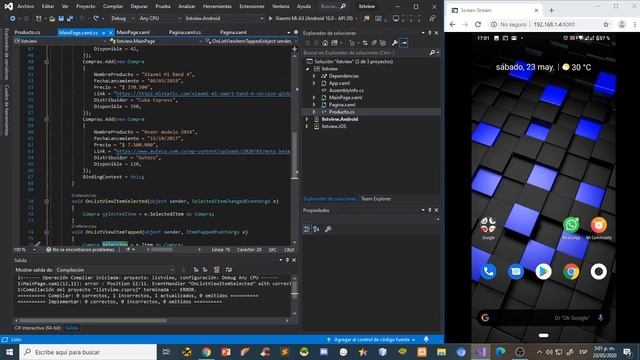The image size is (640, 360).
Task: Switch to Team Explorer tab
Action: pyautogui.click(x=376, y=199)
